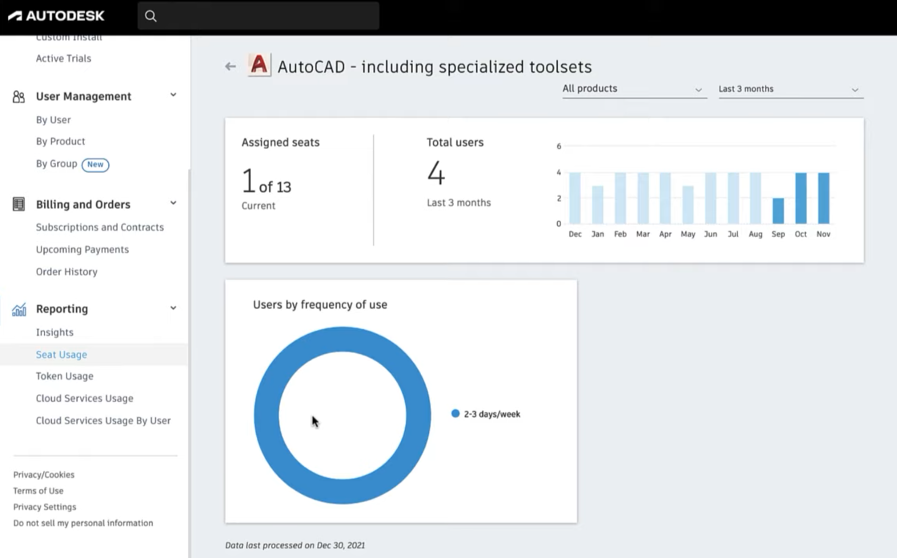Click the Oct bar in the chart
Viewport: 897px width, 558px height.
[801, 198]
